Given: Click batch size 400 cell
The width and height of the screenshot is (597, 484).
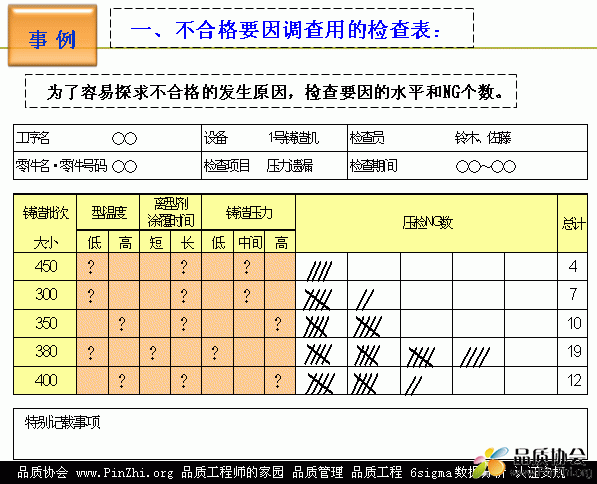Looking at the screenshot, I should (45, 380).
